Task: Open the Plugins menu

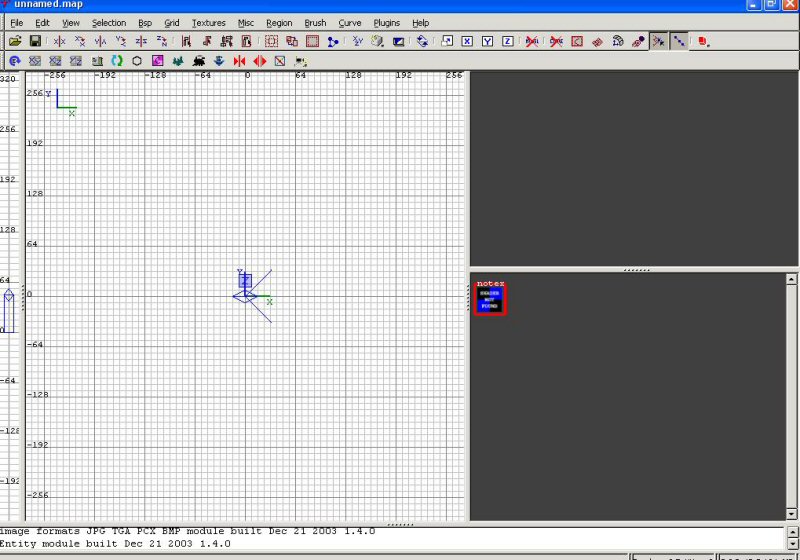Action: click(386, 22)
